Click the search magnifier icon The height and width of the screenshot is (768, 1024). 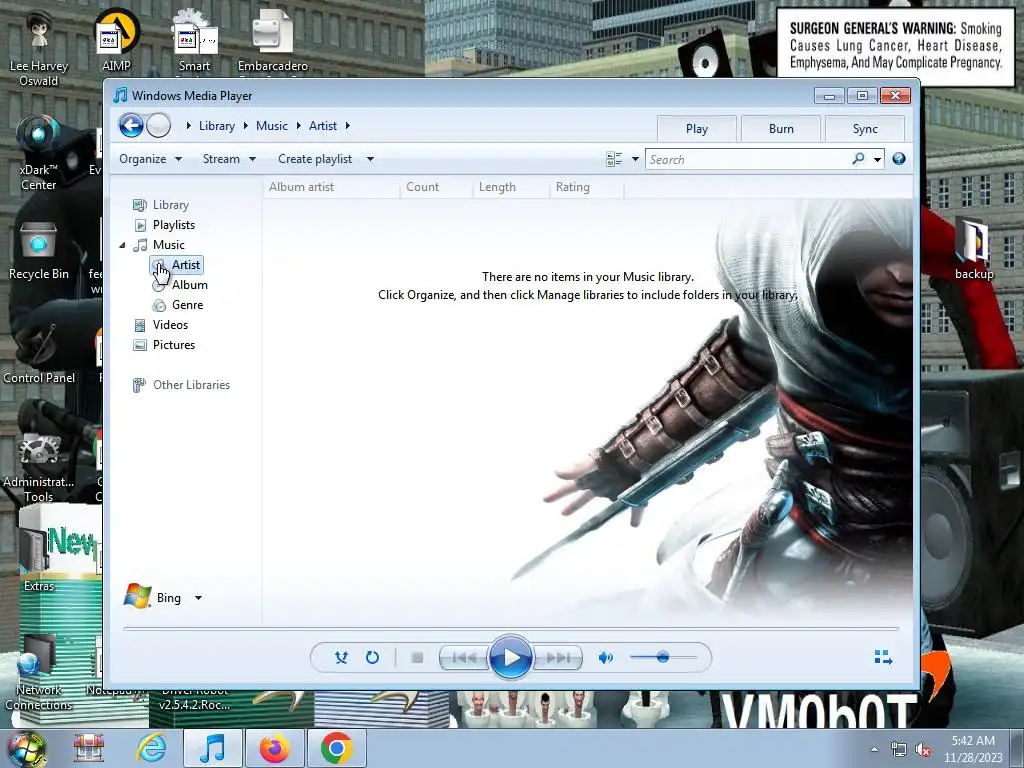pos(858,159)
